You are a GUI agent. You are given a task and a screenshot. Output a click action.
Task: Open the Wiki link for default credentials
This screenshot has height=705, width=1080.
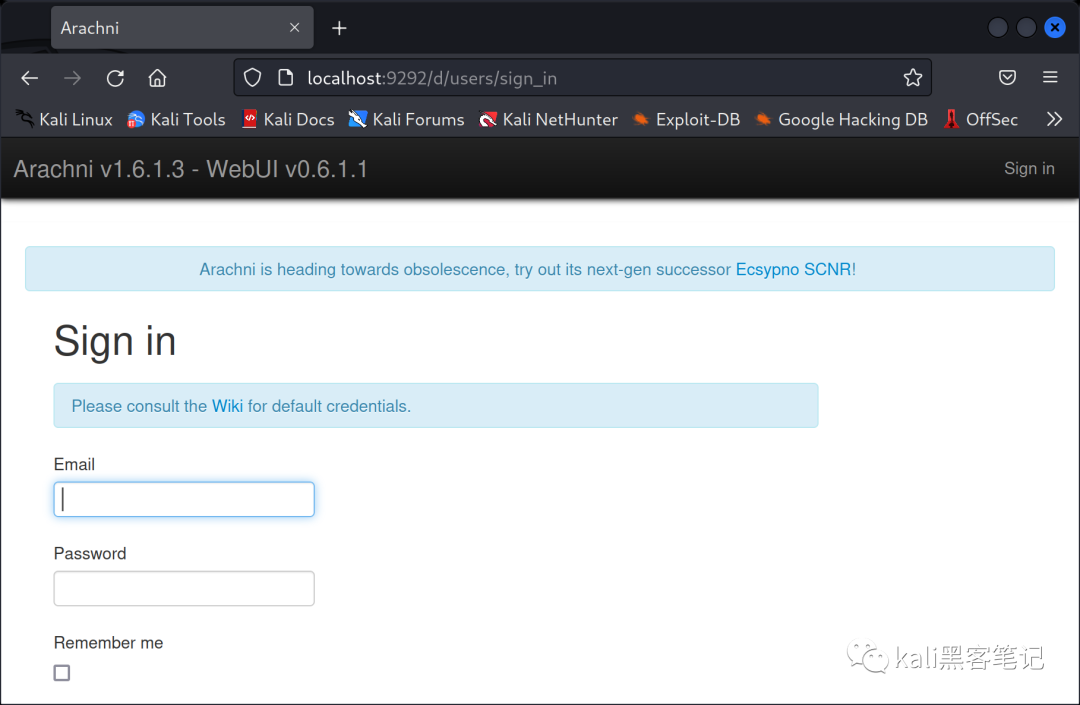tap(227, 406)
